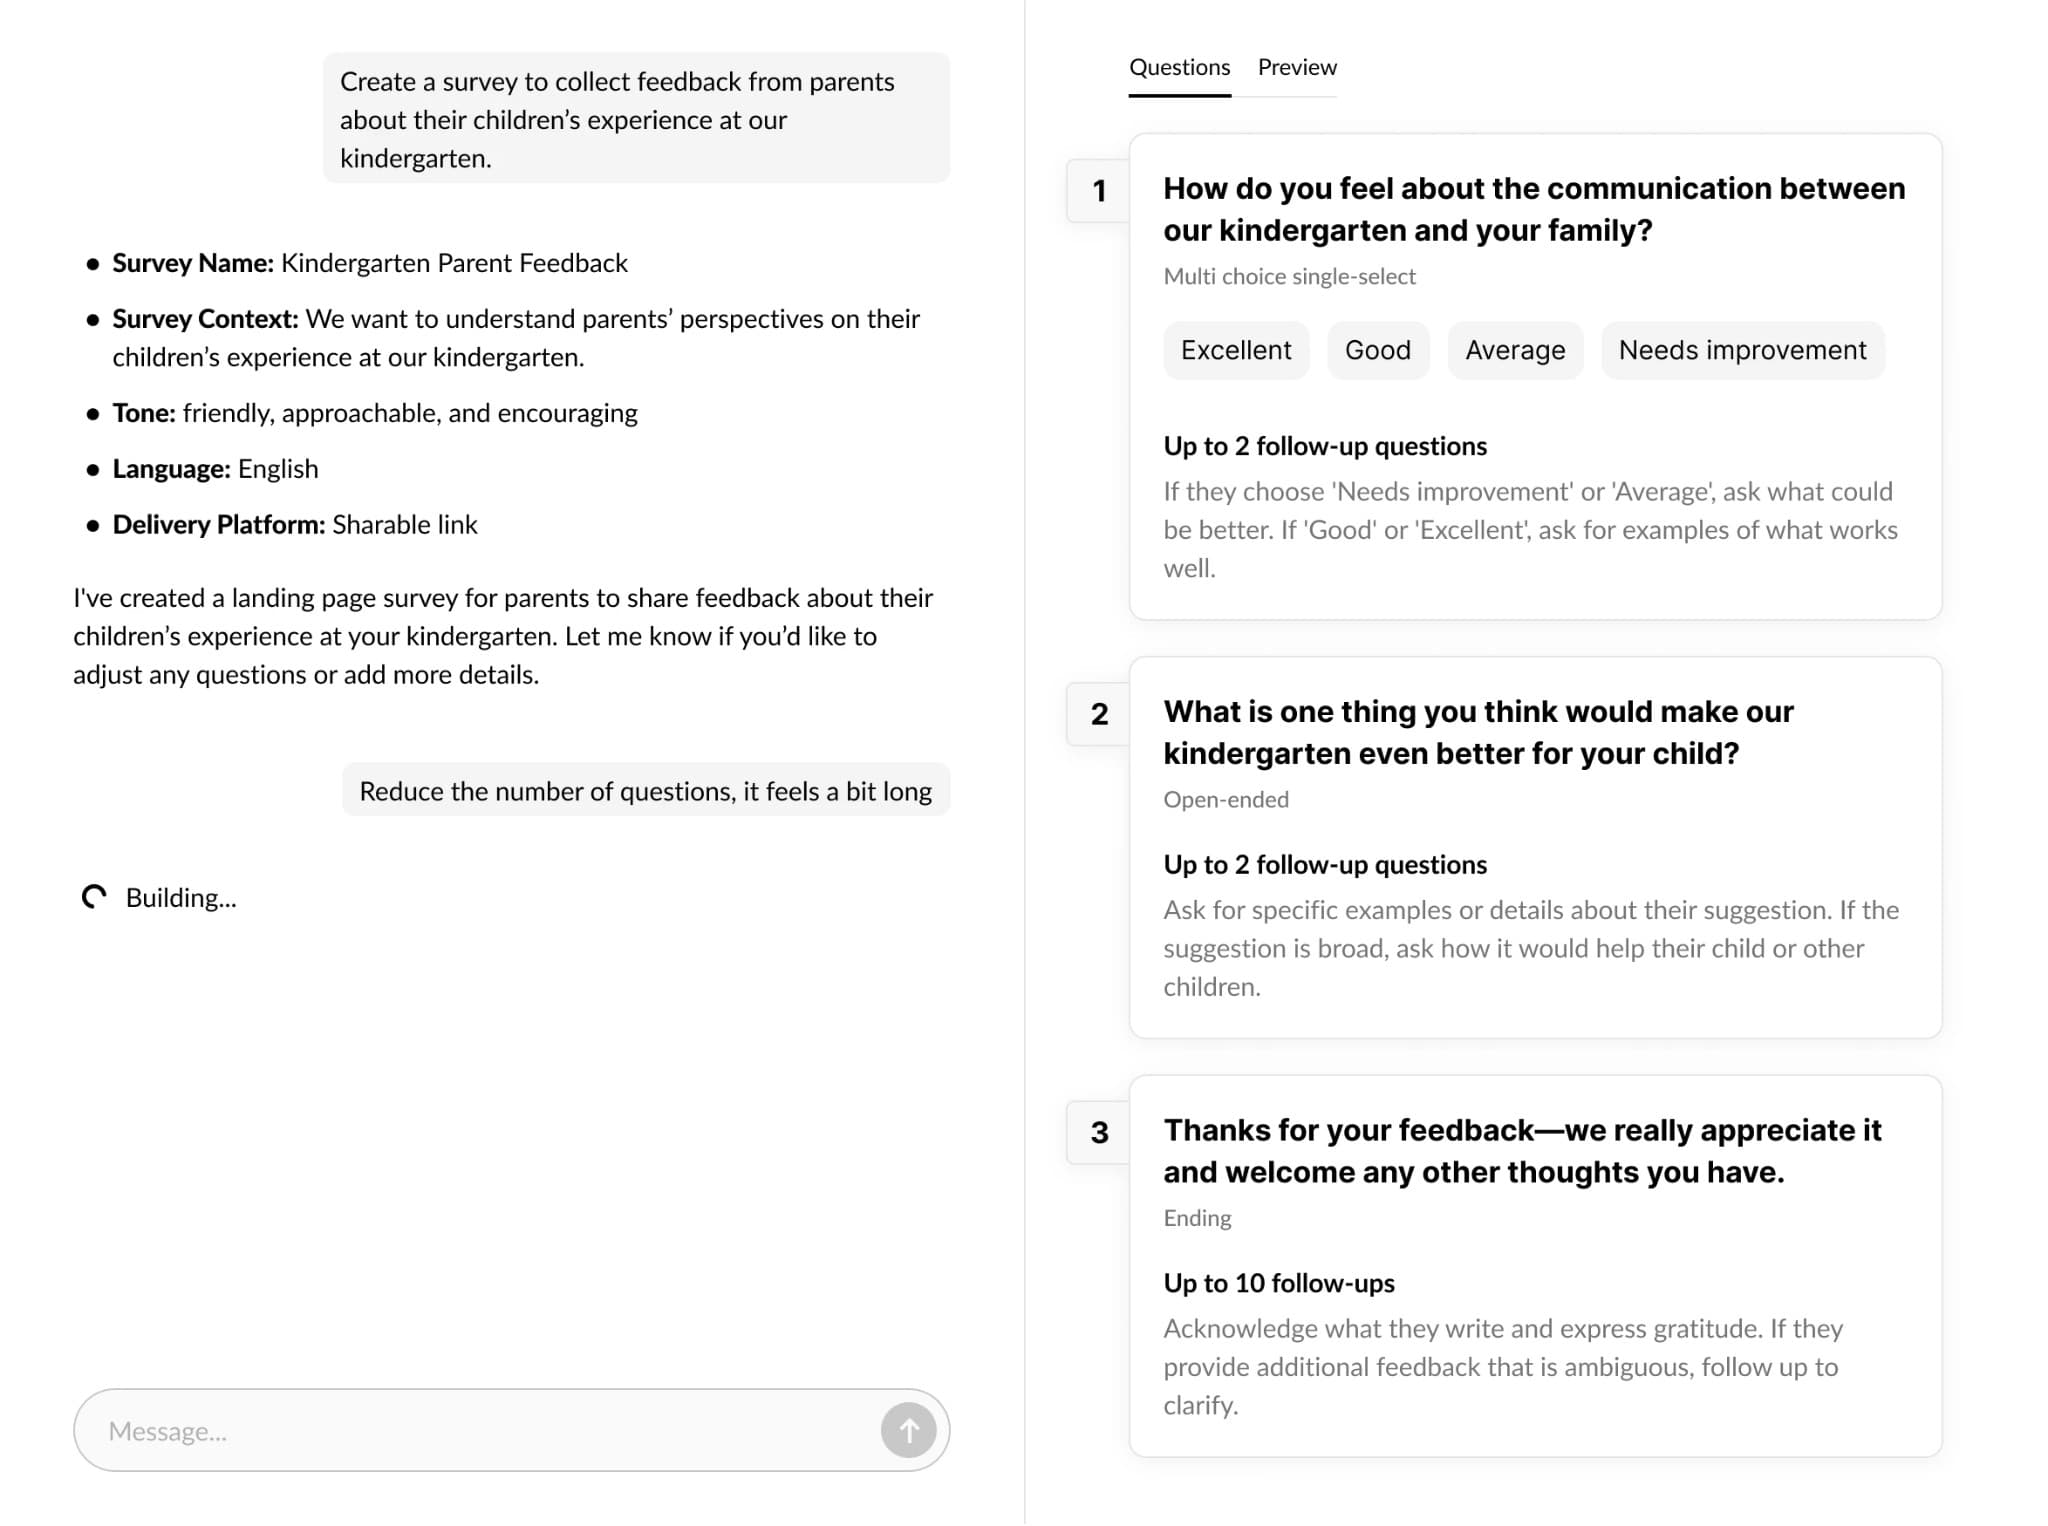Screen dimensions: 2048x1526
Task: Expand follow-up questions on question 1
Action: click(1325, 446)
